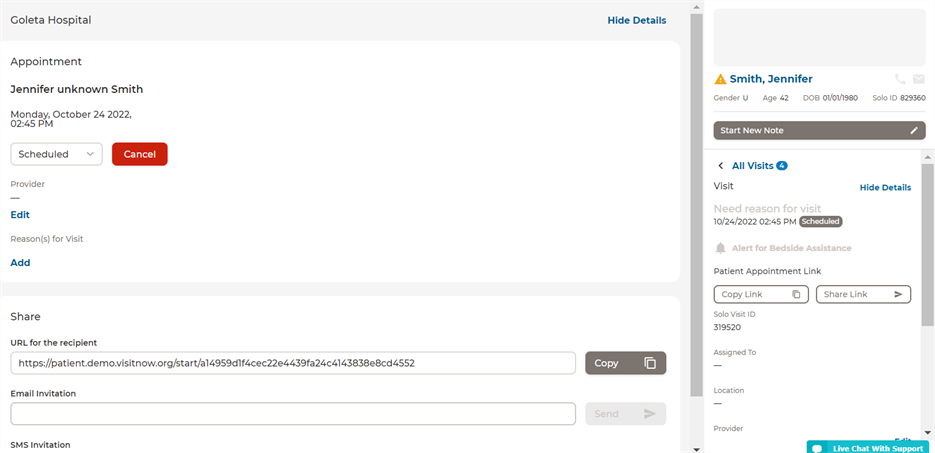935x453 pixels.
Task: Click the chat bubble icon for Live Support
Action: click(x=817, y=448)
